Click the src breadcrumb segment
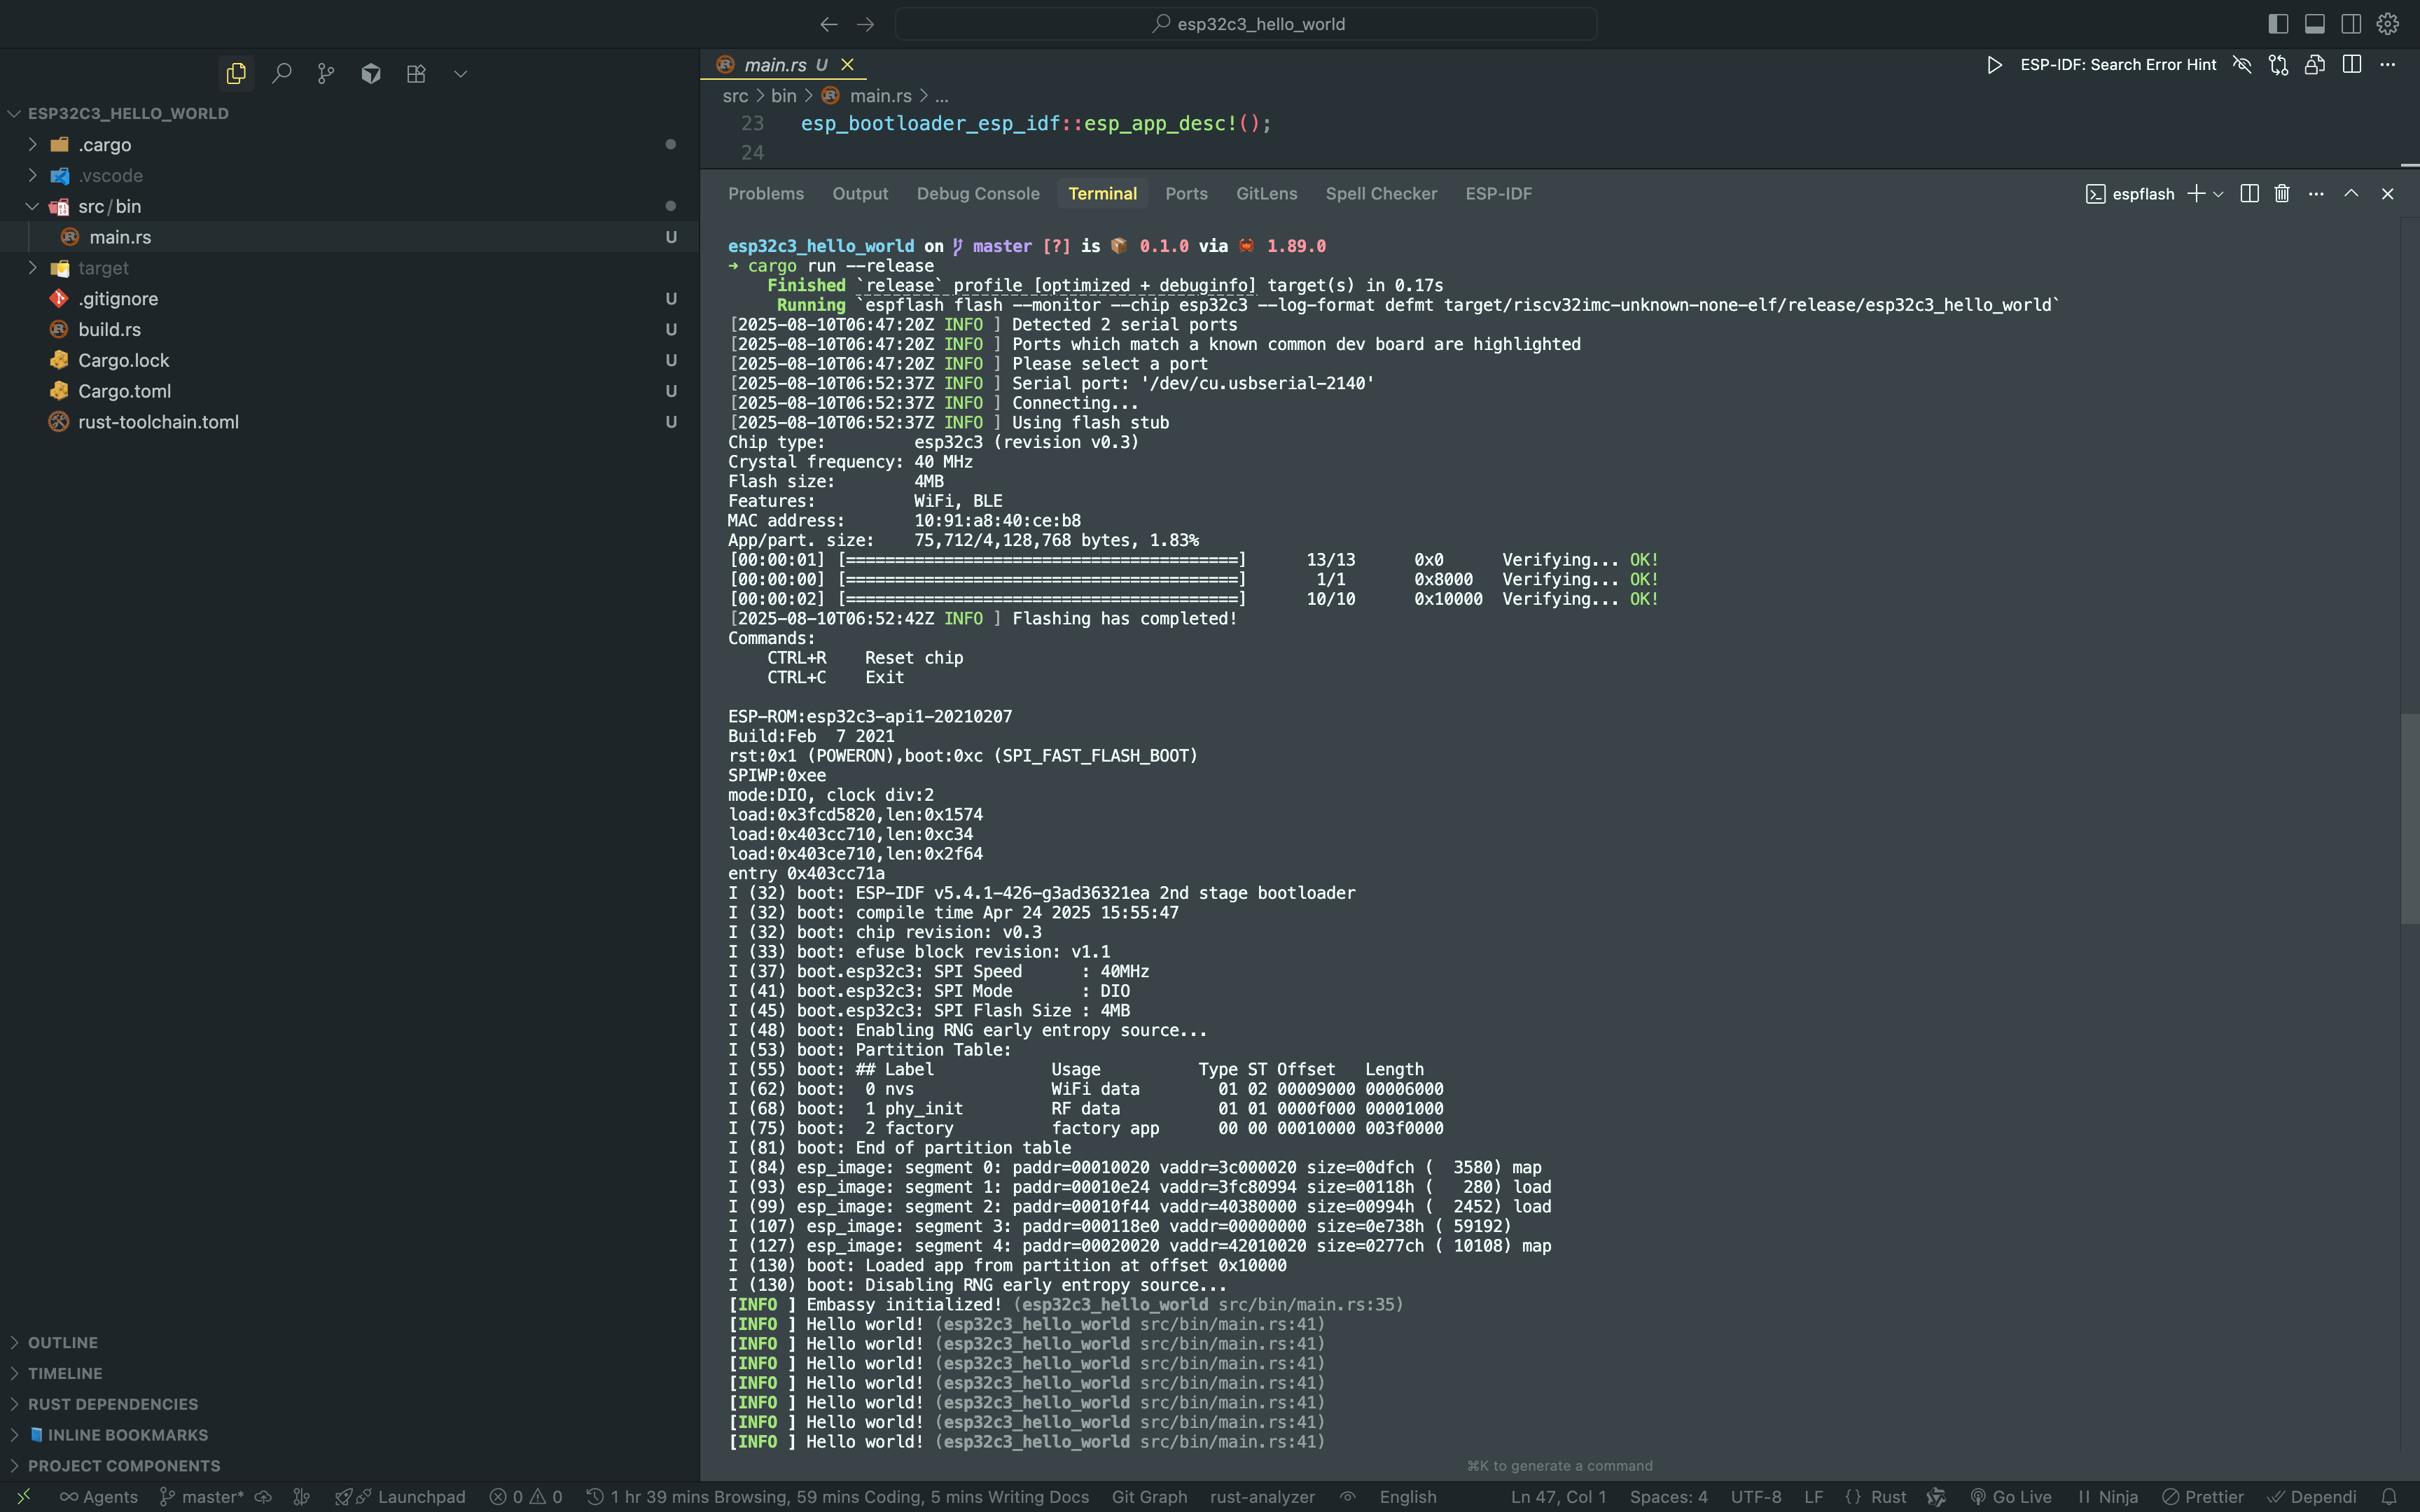The height and width of the screenshot is (1512, 2420). click(x=735, y=96)
